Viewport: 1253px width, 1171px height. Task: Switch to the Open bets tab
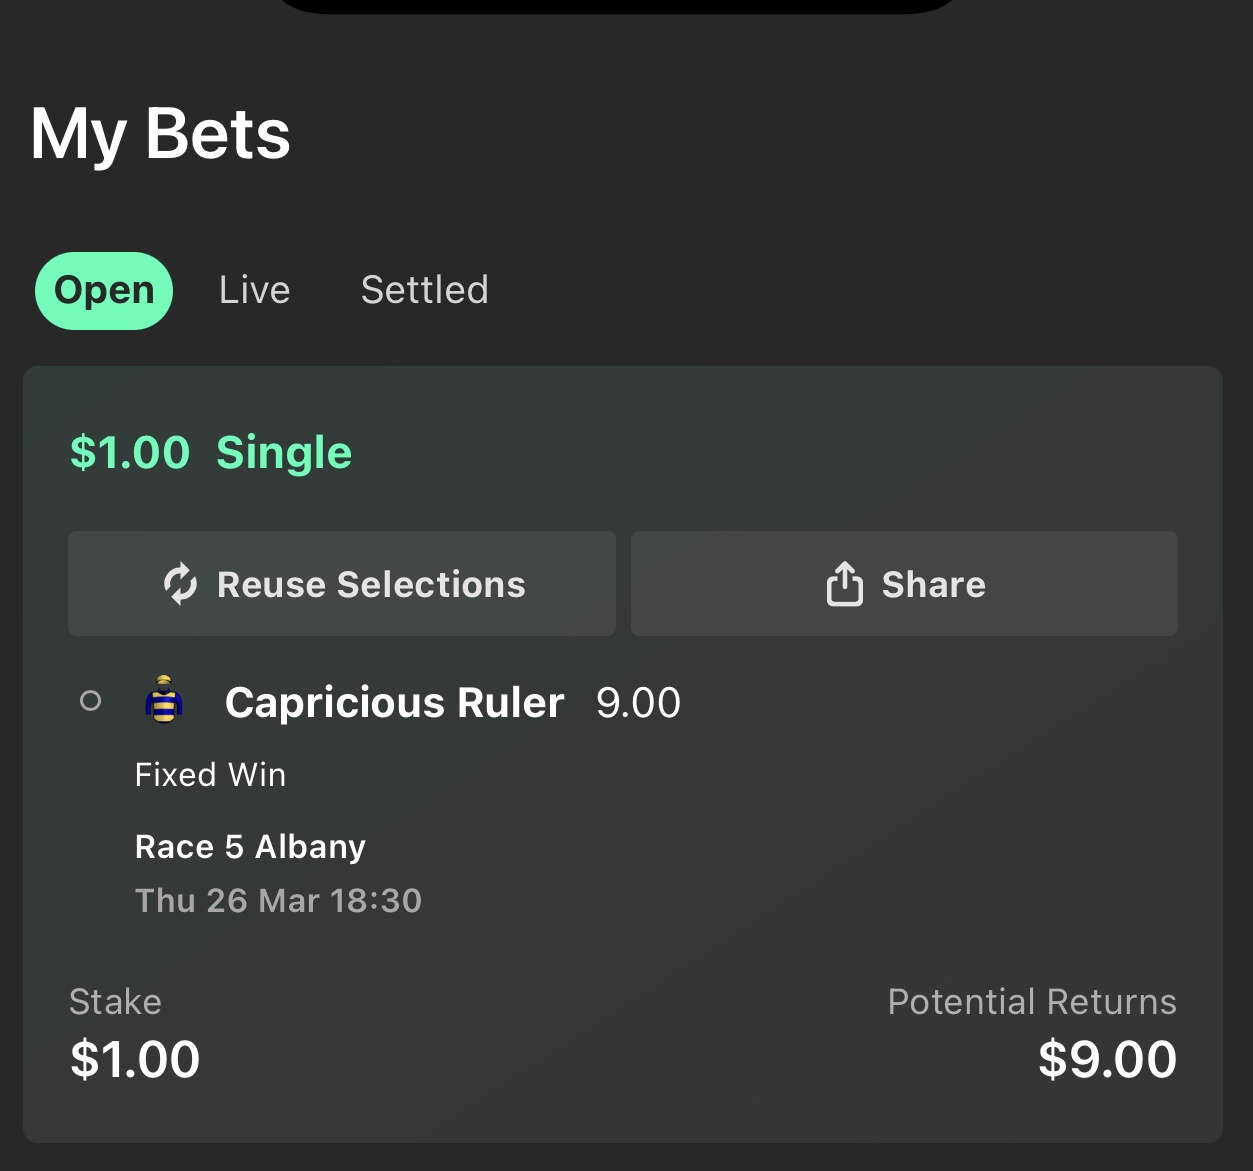pyautogui.click(x=104, y=291)
